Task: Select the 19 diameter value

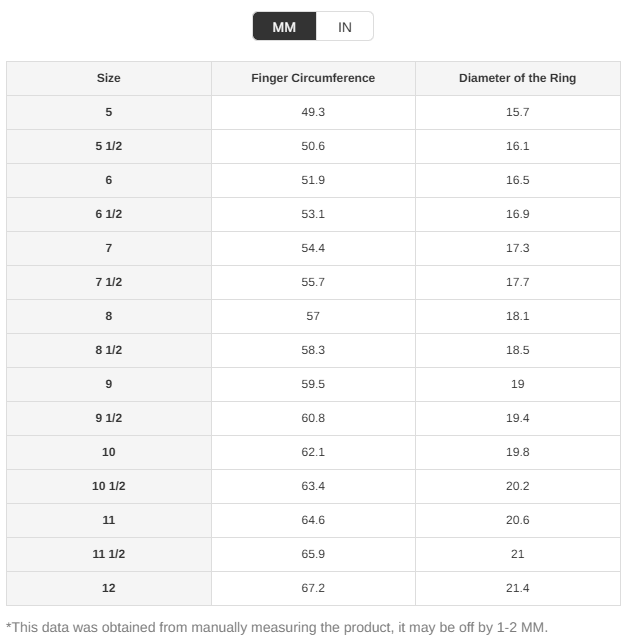Action: tap(517, 384)
